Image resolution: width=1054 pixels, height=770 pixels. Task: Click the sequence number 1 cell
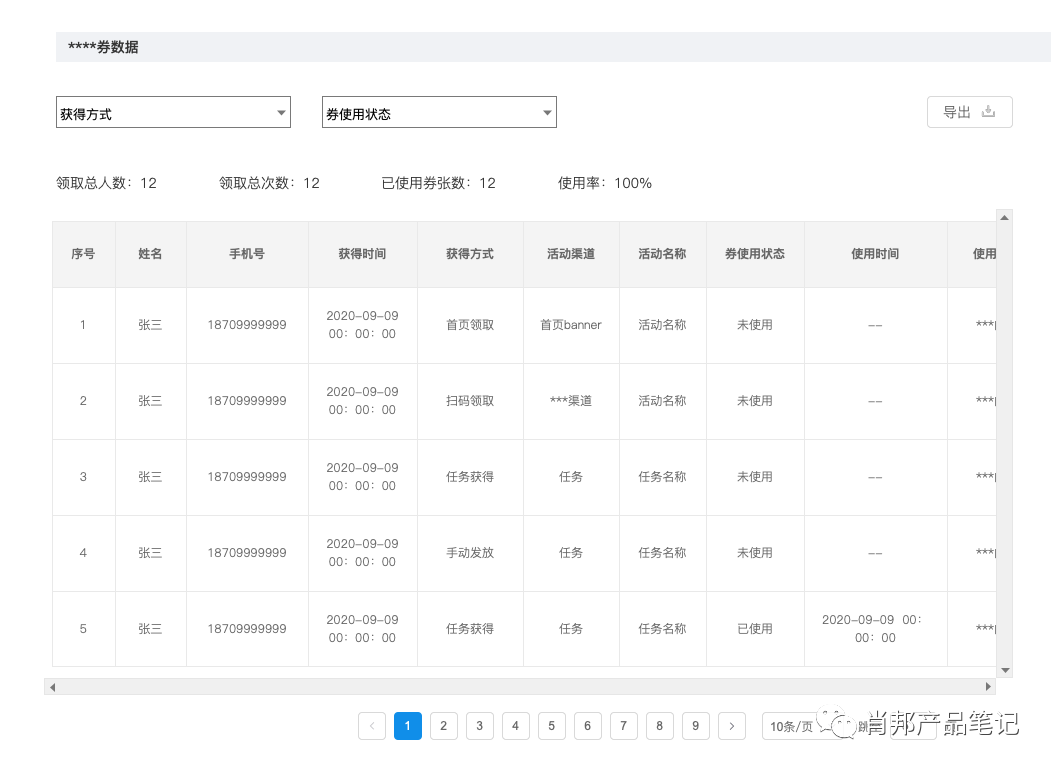point(83,325)
